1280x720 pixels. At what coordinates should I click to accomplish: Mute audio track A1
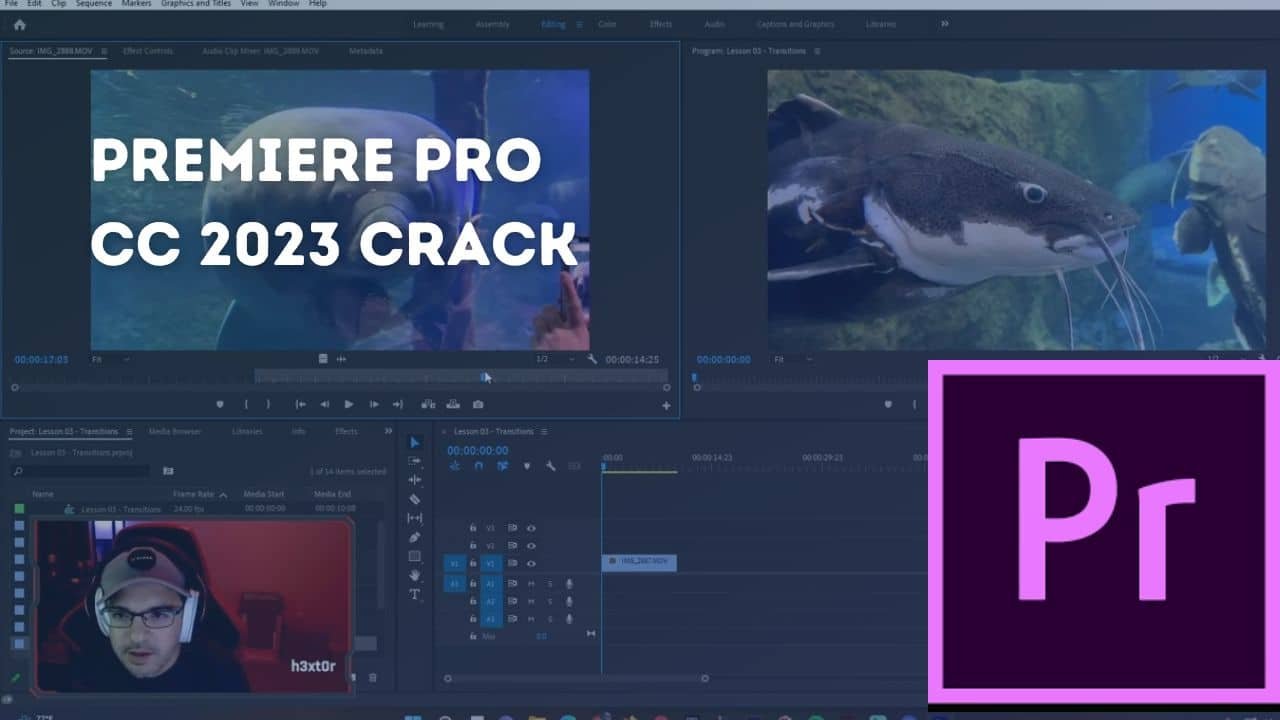[531, 583]
